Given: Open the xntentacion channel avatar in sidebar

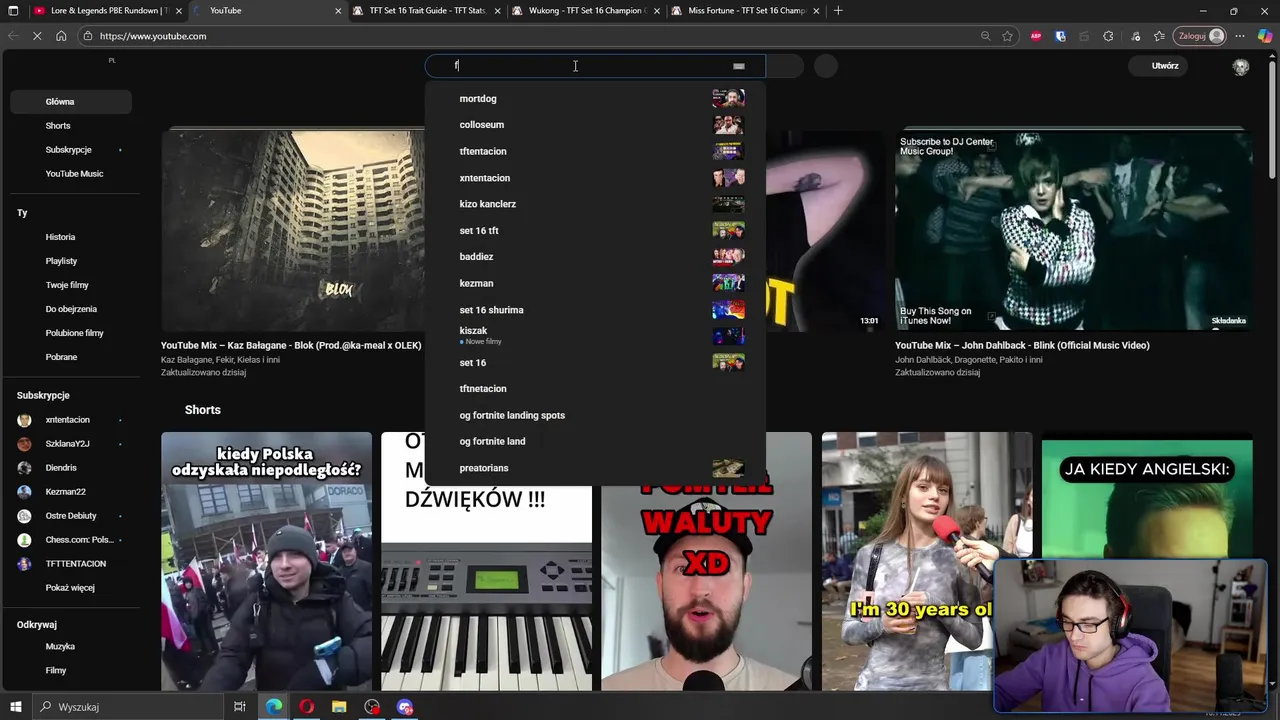Looking at the screenshot, I should click(x=24, y=420).
